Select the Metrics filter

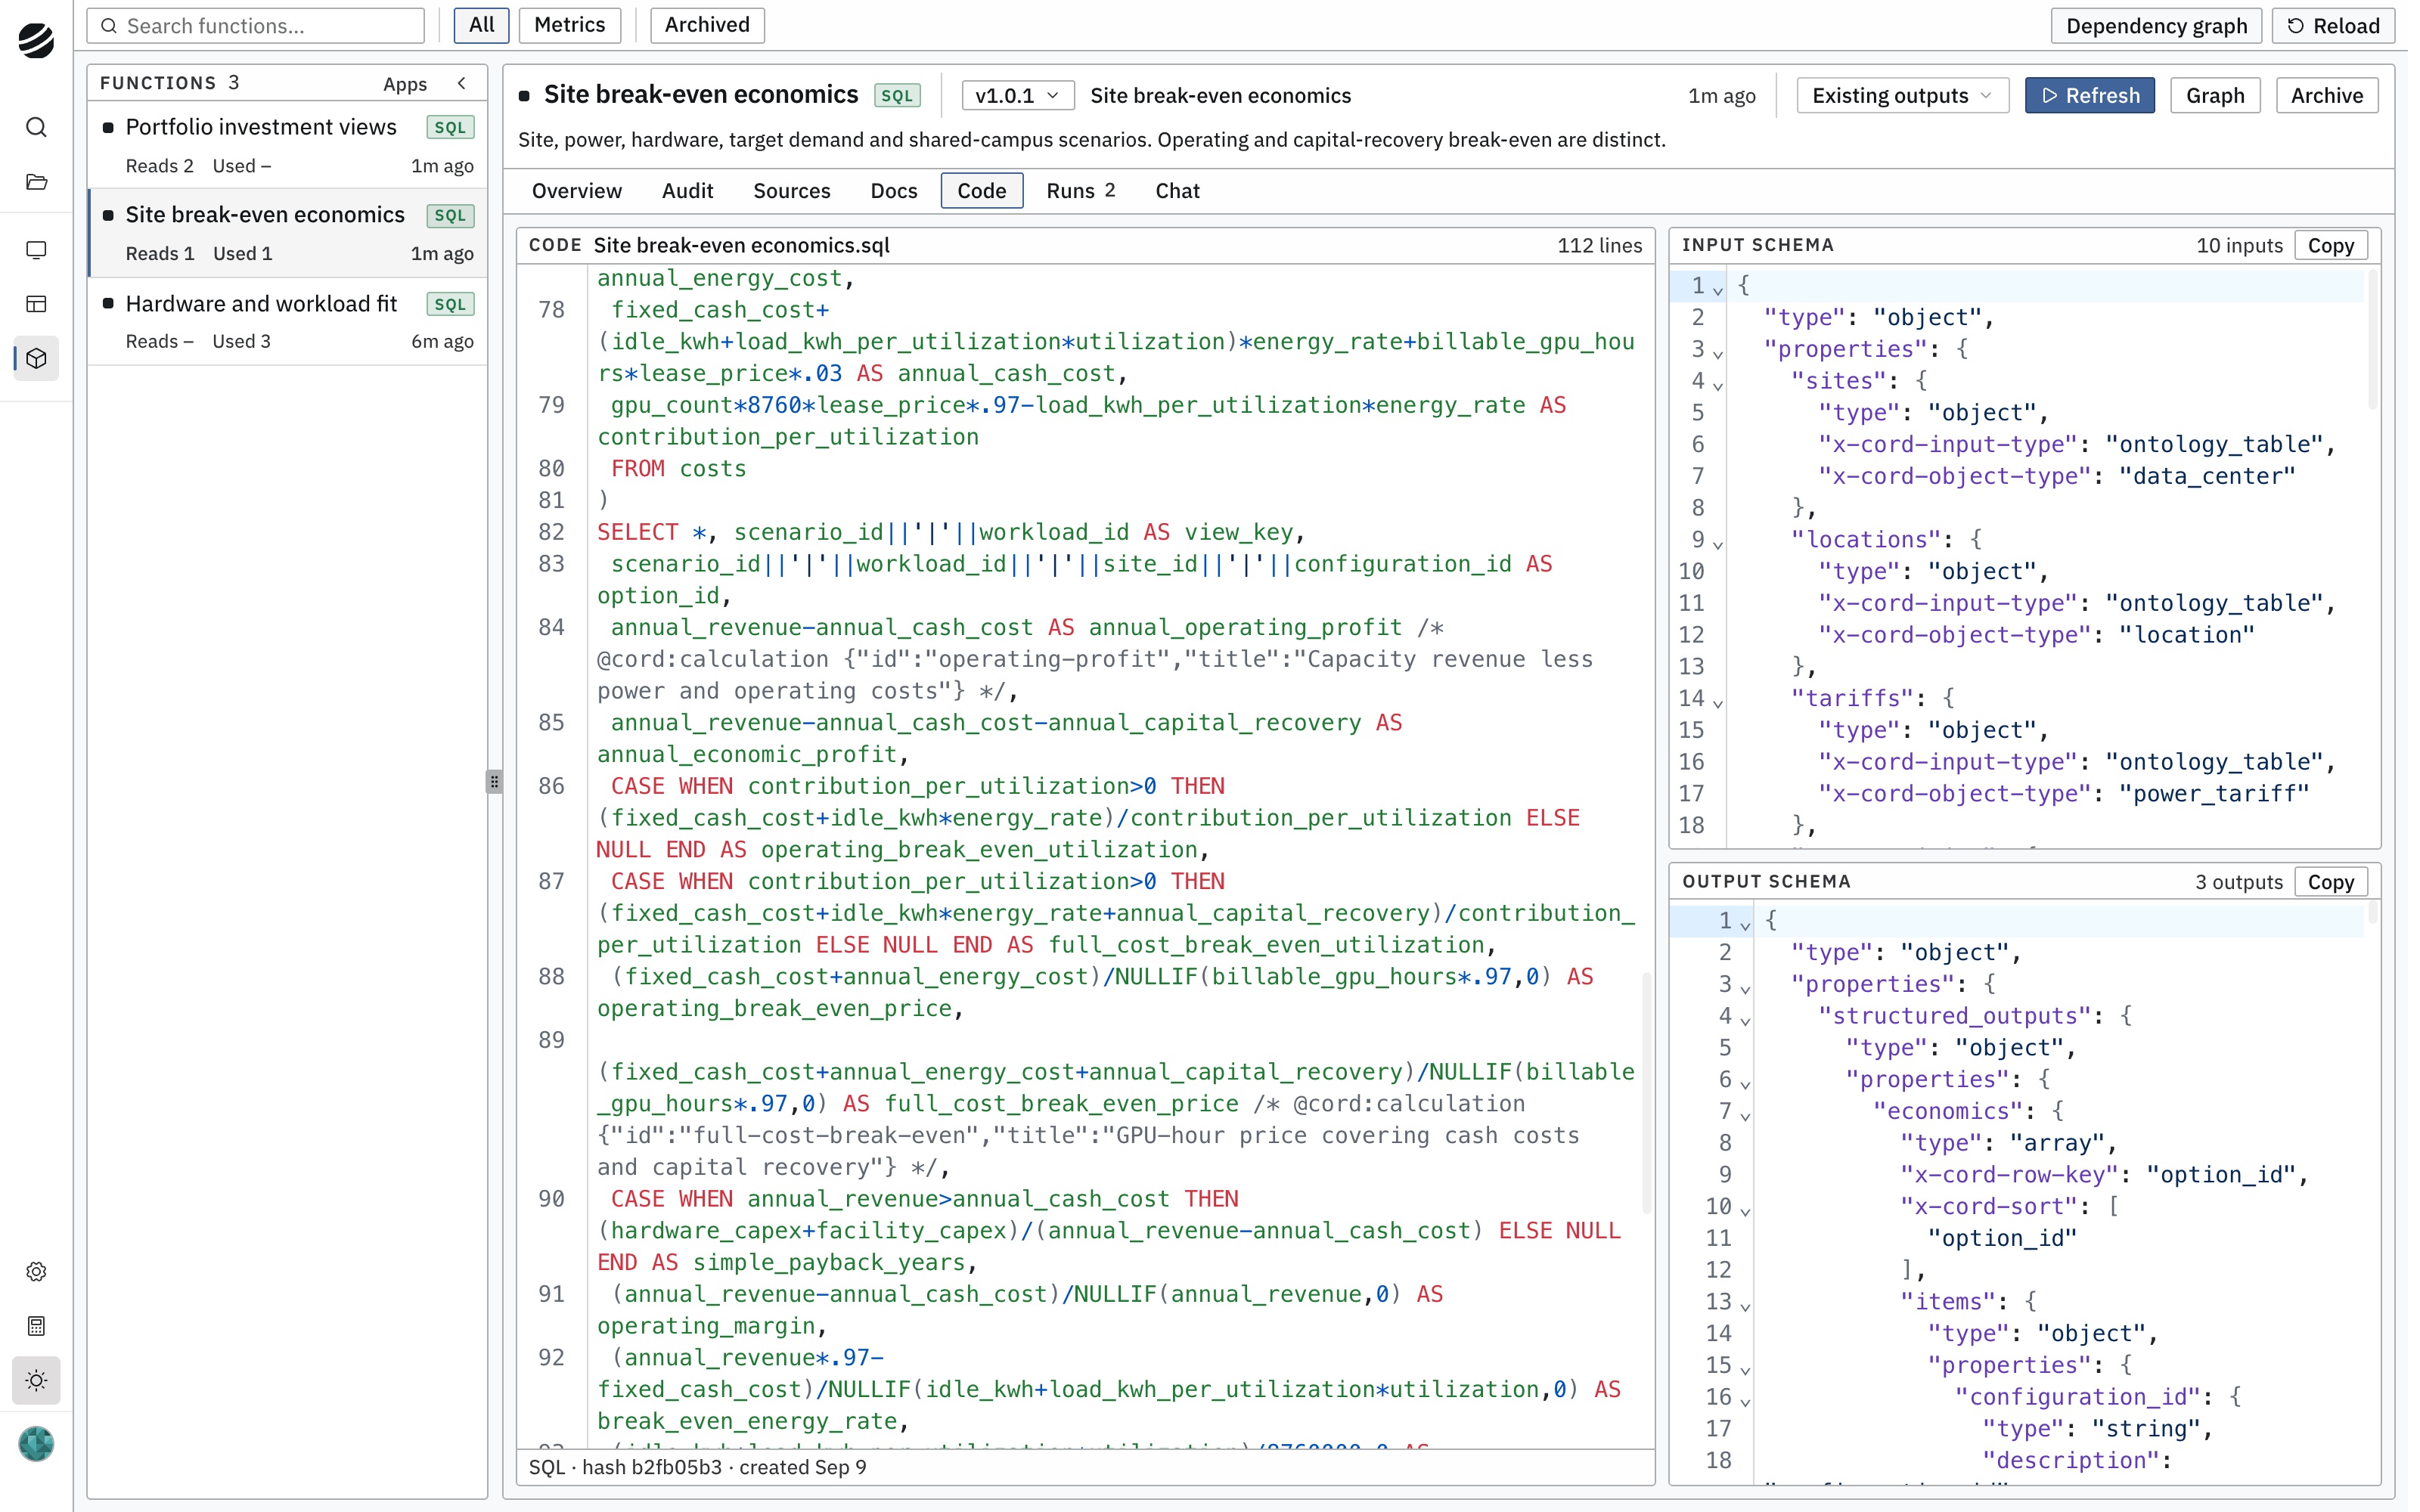click(569, 25)
